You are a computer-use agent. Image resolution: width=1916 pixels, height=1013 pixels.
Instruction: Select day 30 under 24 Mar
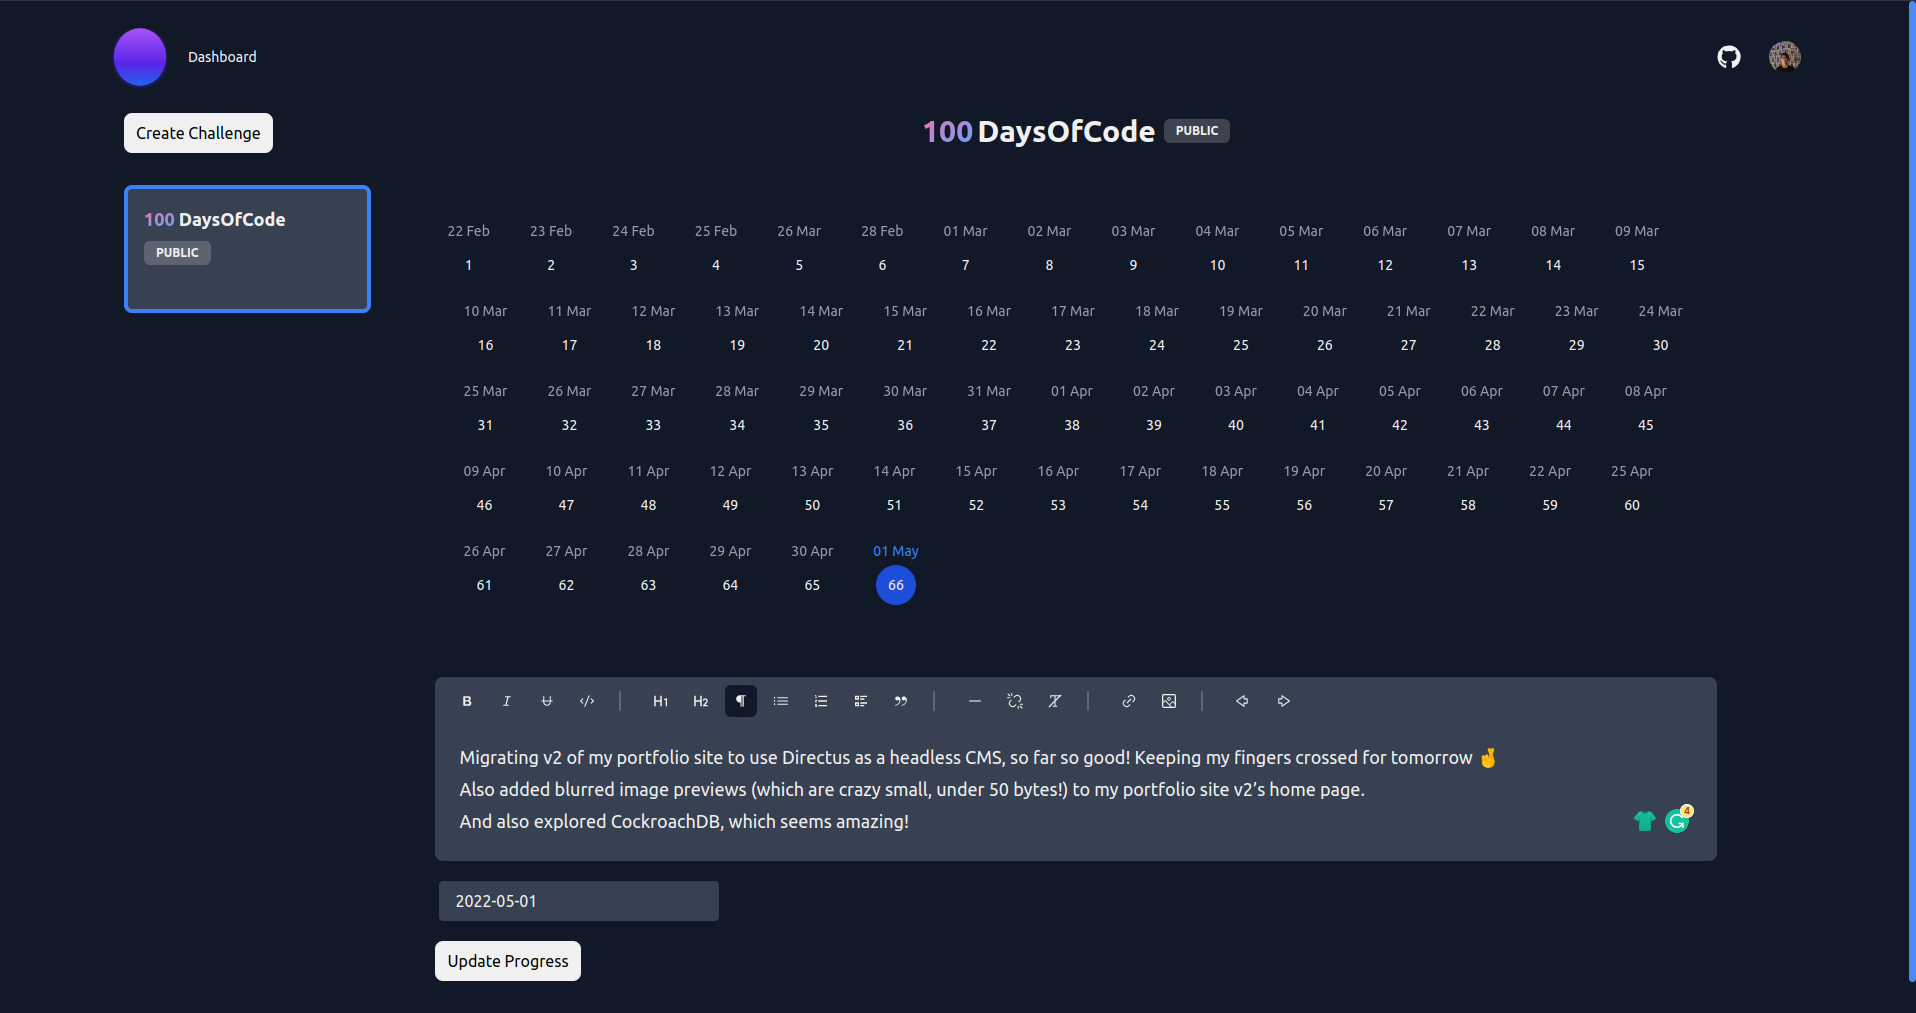pos(1660,345)
